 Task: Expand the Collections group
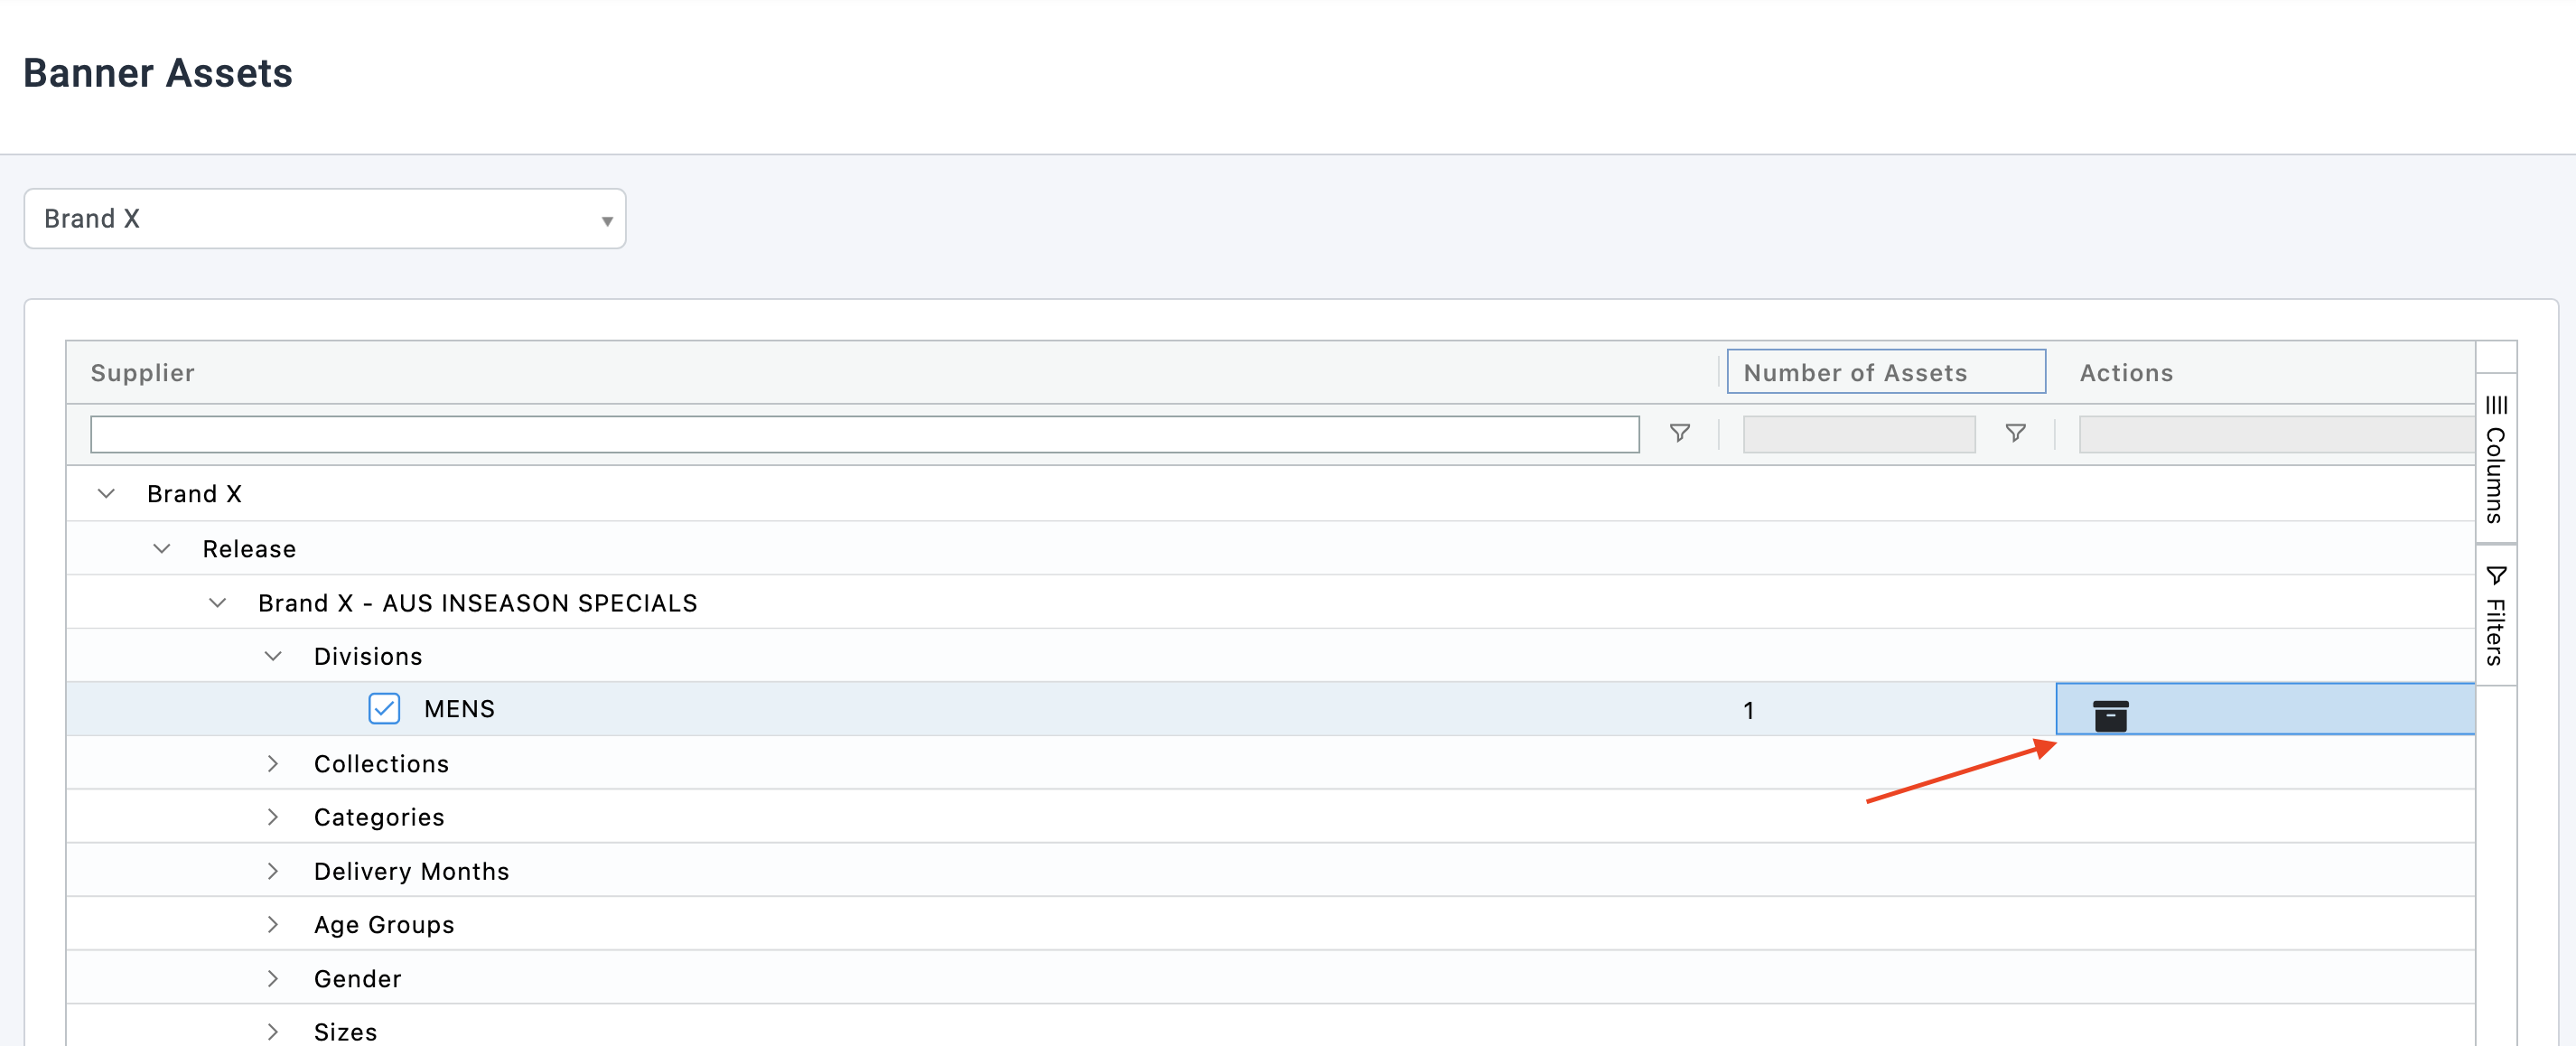click(273, 764)
